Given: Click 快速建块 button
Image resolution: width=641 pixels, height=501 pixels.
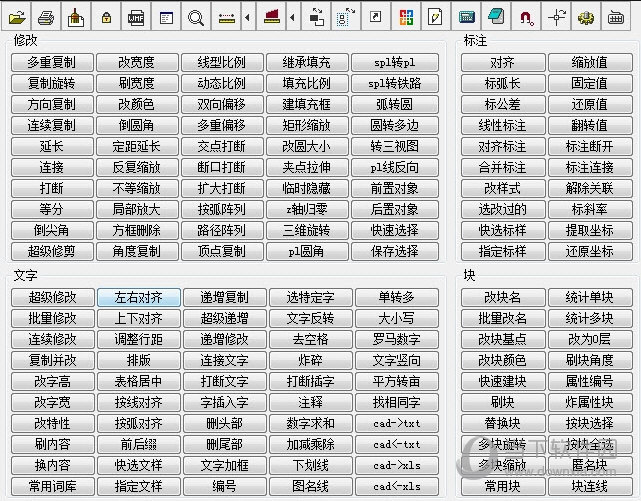Looking at the screenshot, I should [502, 381].
